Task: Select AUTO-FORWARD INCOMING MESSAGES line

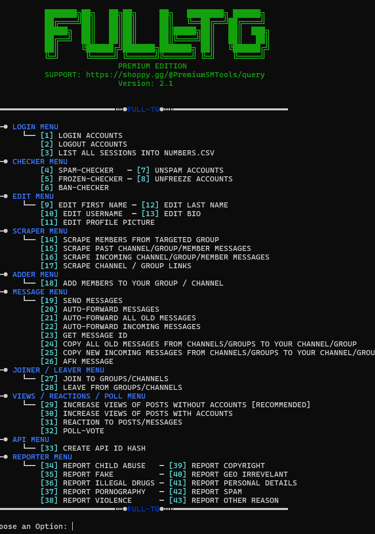Action: point(121,327)
